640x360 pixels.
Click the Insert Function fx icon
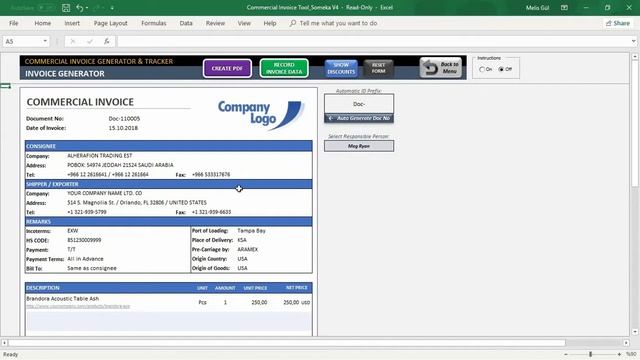[x=107, y=41]
